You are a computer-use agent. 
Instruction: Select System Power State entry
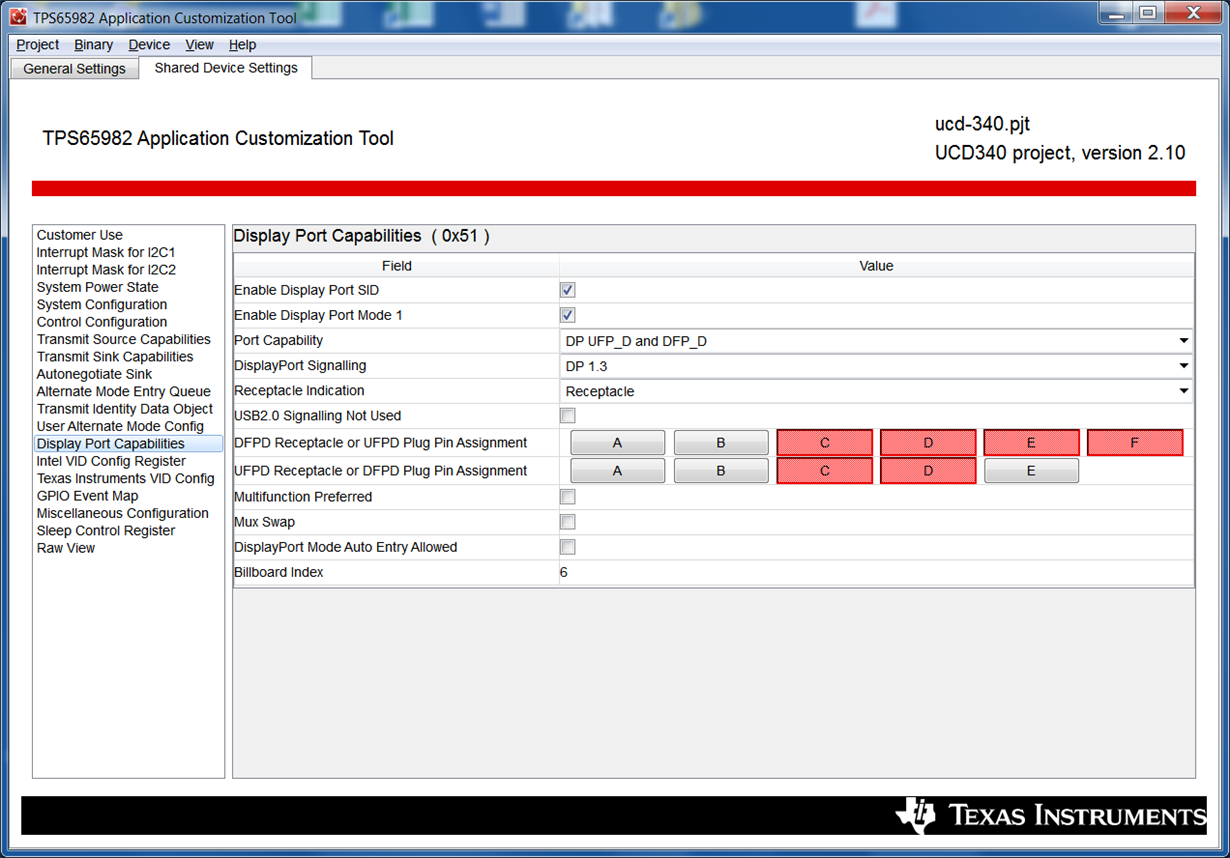pos(98,287)
